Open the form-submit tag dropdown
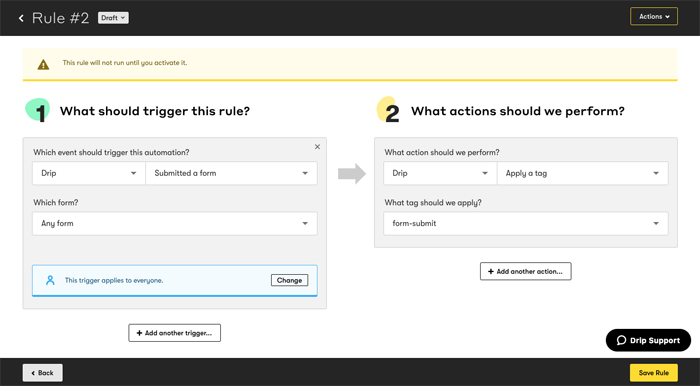The image size is (700, 386). pos(526,223)
